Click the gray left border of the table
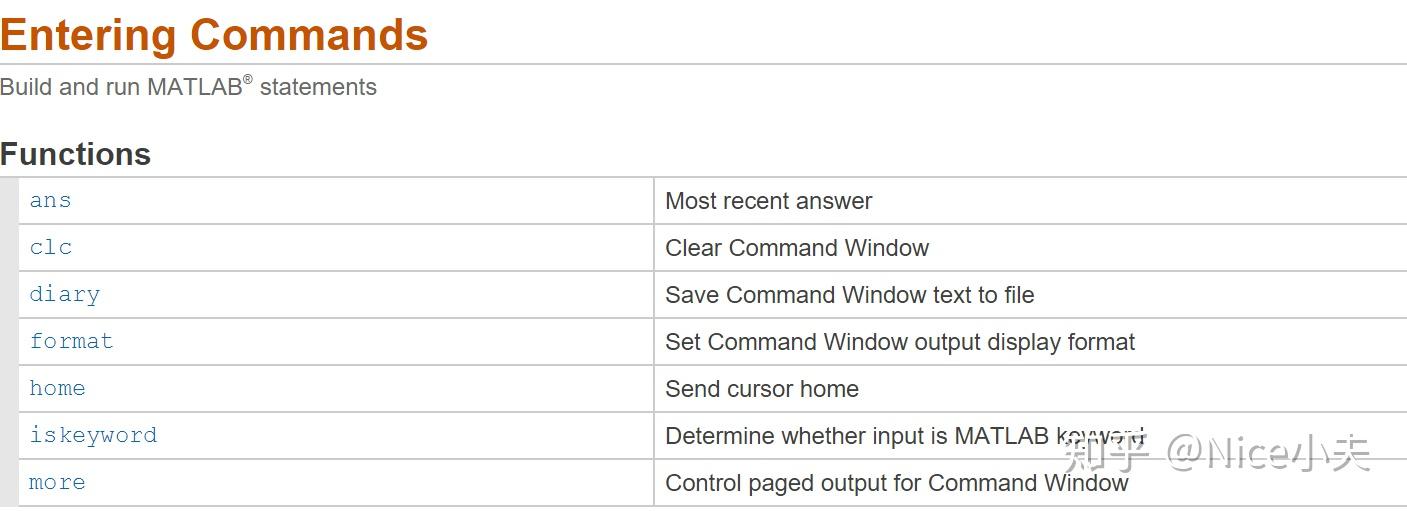This screenshot has height=511, width=1407. pyautogui.click(x=9, y=342)
